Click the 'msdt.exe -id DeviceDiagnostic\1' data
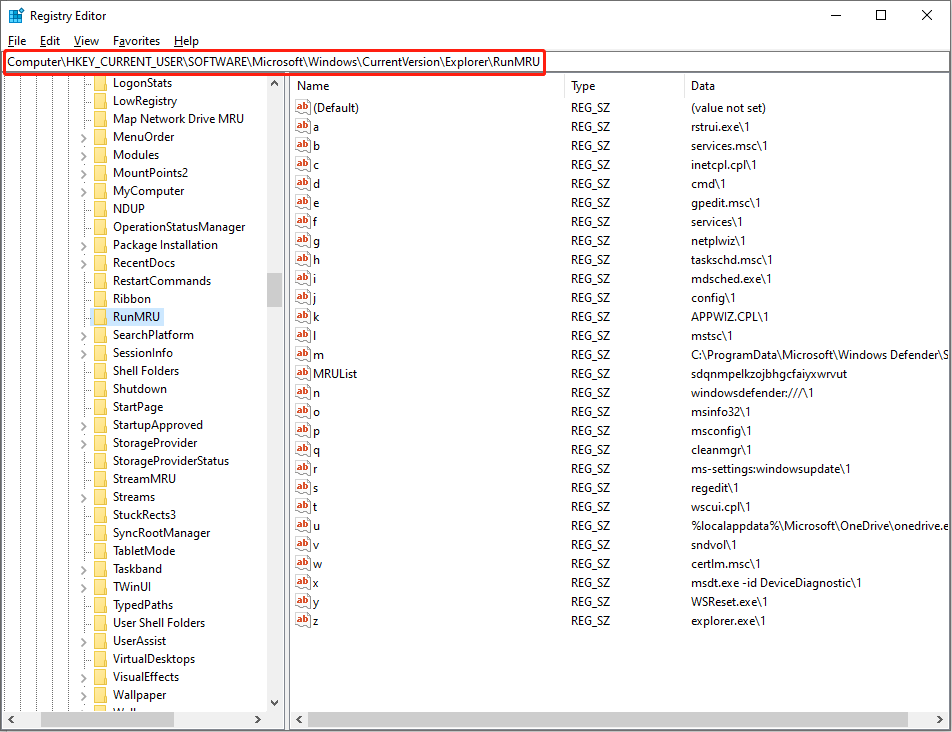 776,583
